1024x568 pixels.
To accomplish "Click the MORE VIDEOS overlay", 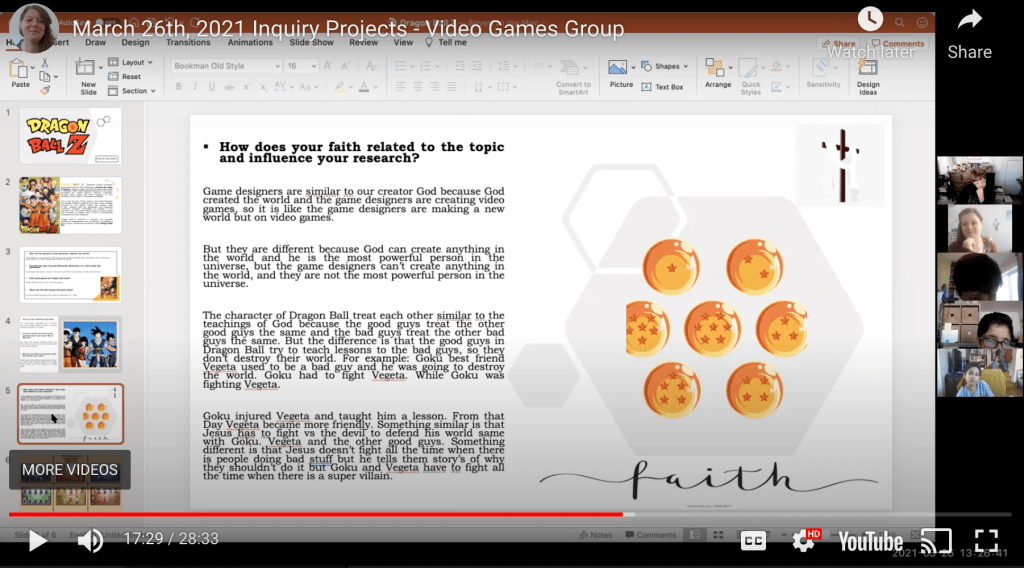I will pyautogui.click(x=70, y=469).
